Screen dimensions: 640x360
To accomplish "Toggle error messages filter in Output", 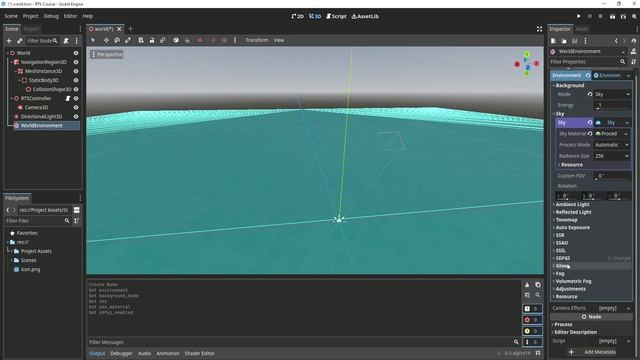I will tap(532, 320).
